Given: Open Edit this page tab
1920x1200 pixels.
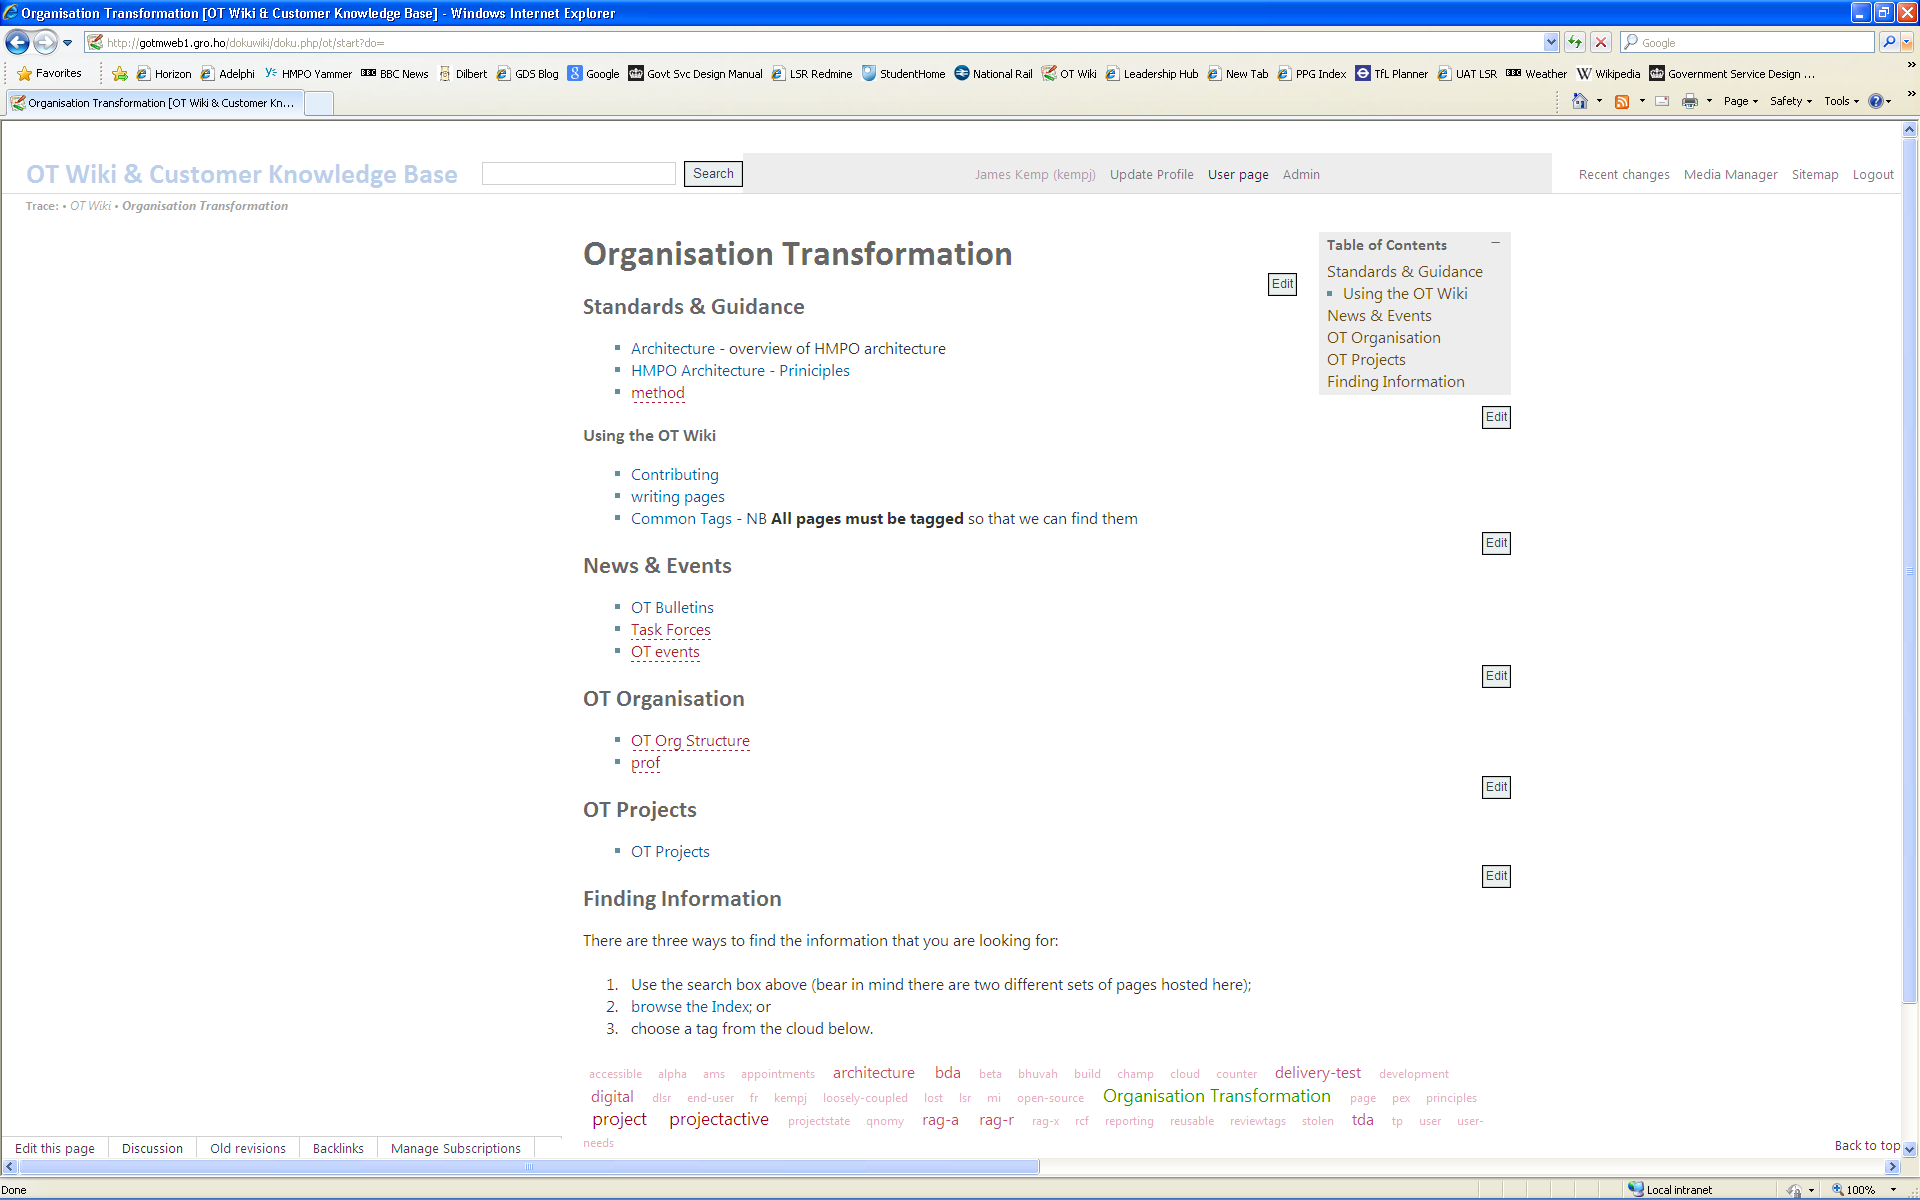Looking at the screenshot, I should pyautogui.click(x=55, y=1148).
